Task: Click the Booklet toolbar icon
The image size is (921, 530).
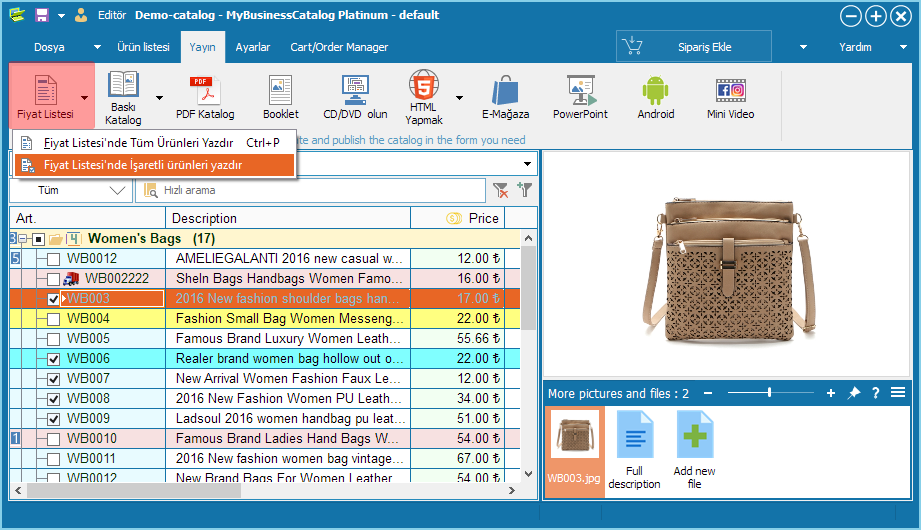Action: click(280, 98)
